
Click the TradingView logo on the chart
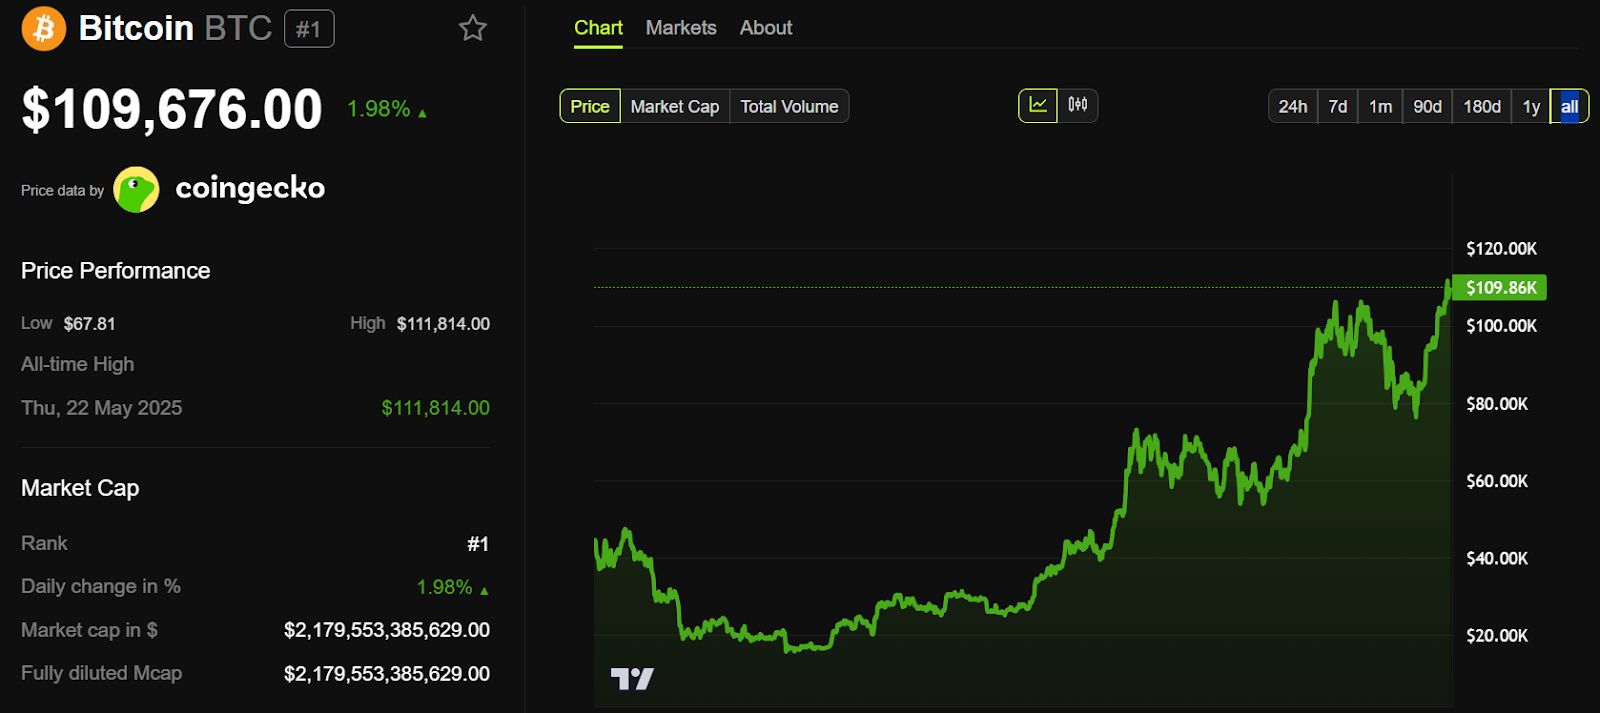pos(632,679)
